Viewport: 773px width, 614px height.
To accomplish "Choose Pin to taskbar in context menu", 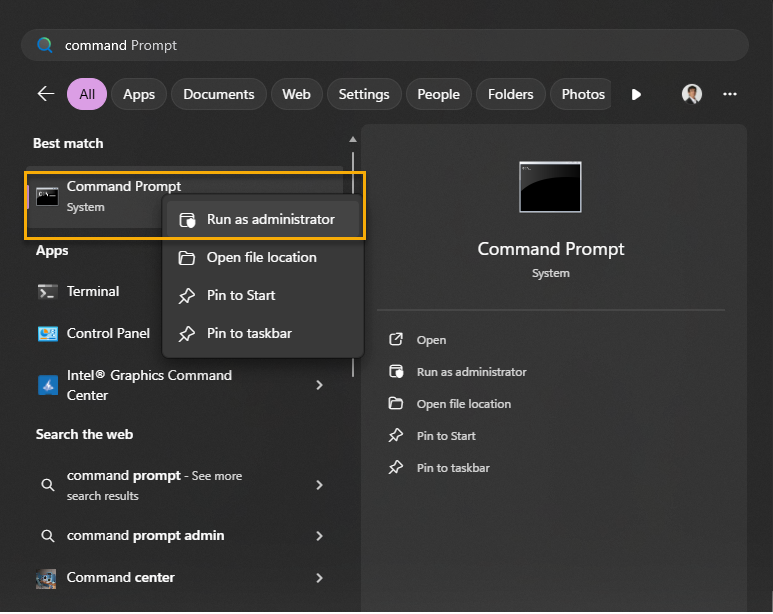I will 263,334.
